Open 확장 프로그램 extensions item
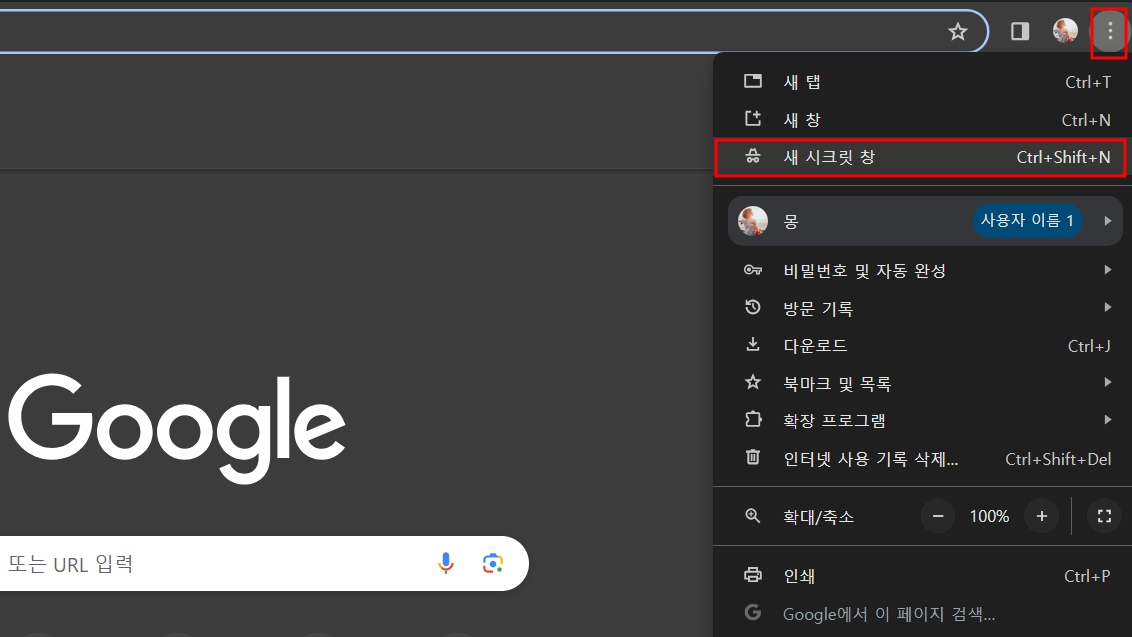 923,420
